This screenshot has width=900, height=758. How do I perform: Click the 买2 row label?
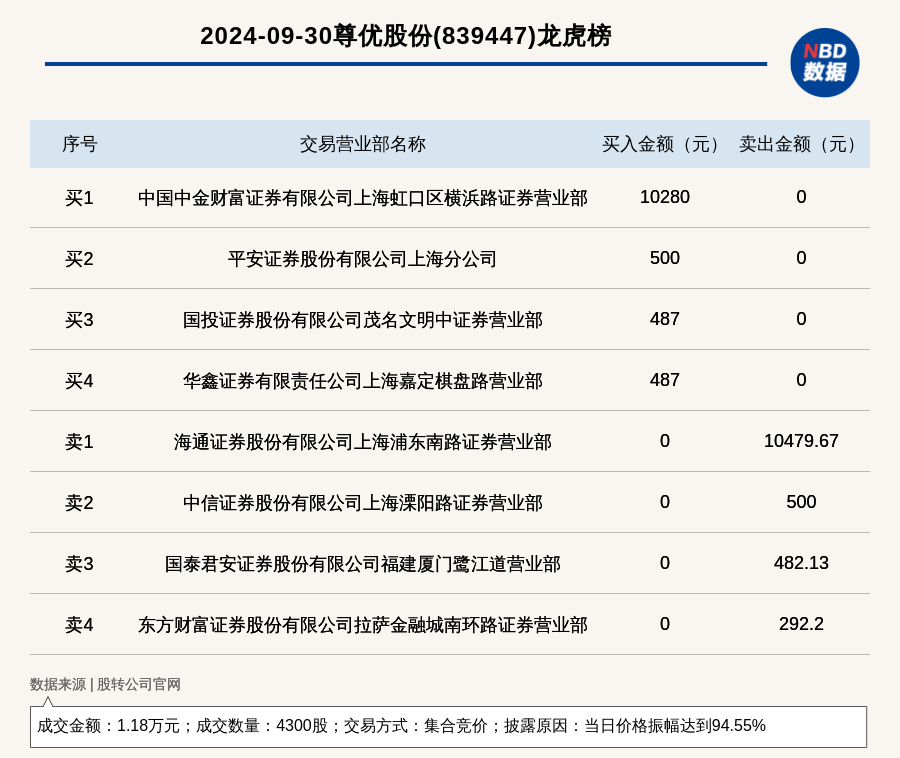[79, 259]
